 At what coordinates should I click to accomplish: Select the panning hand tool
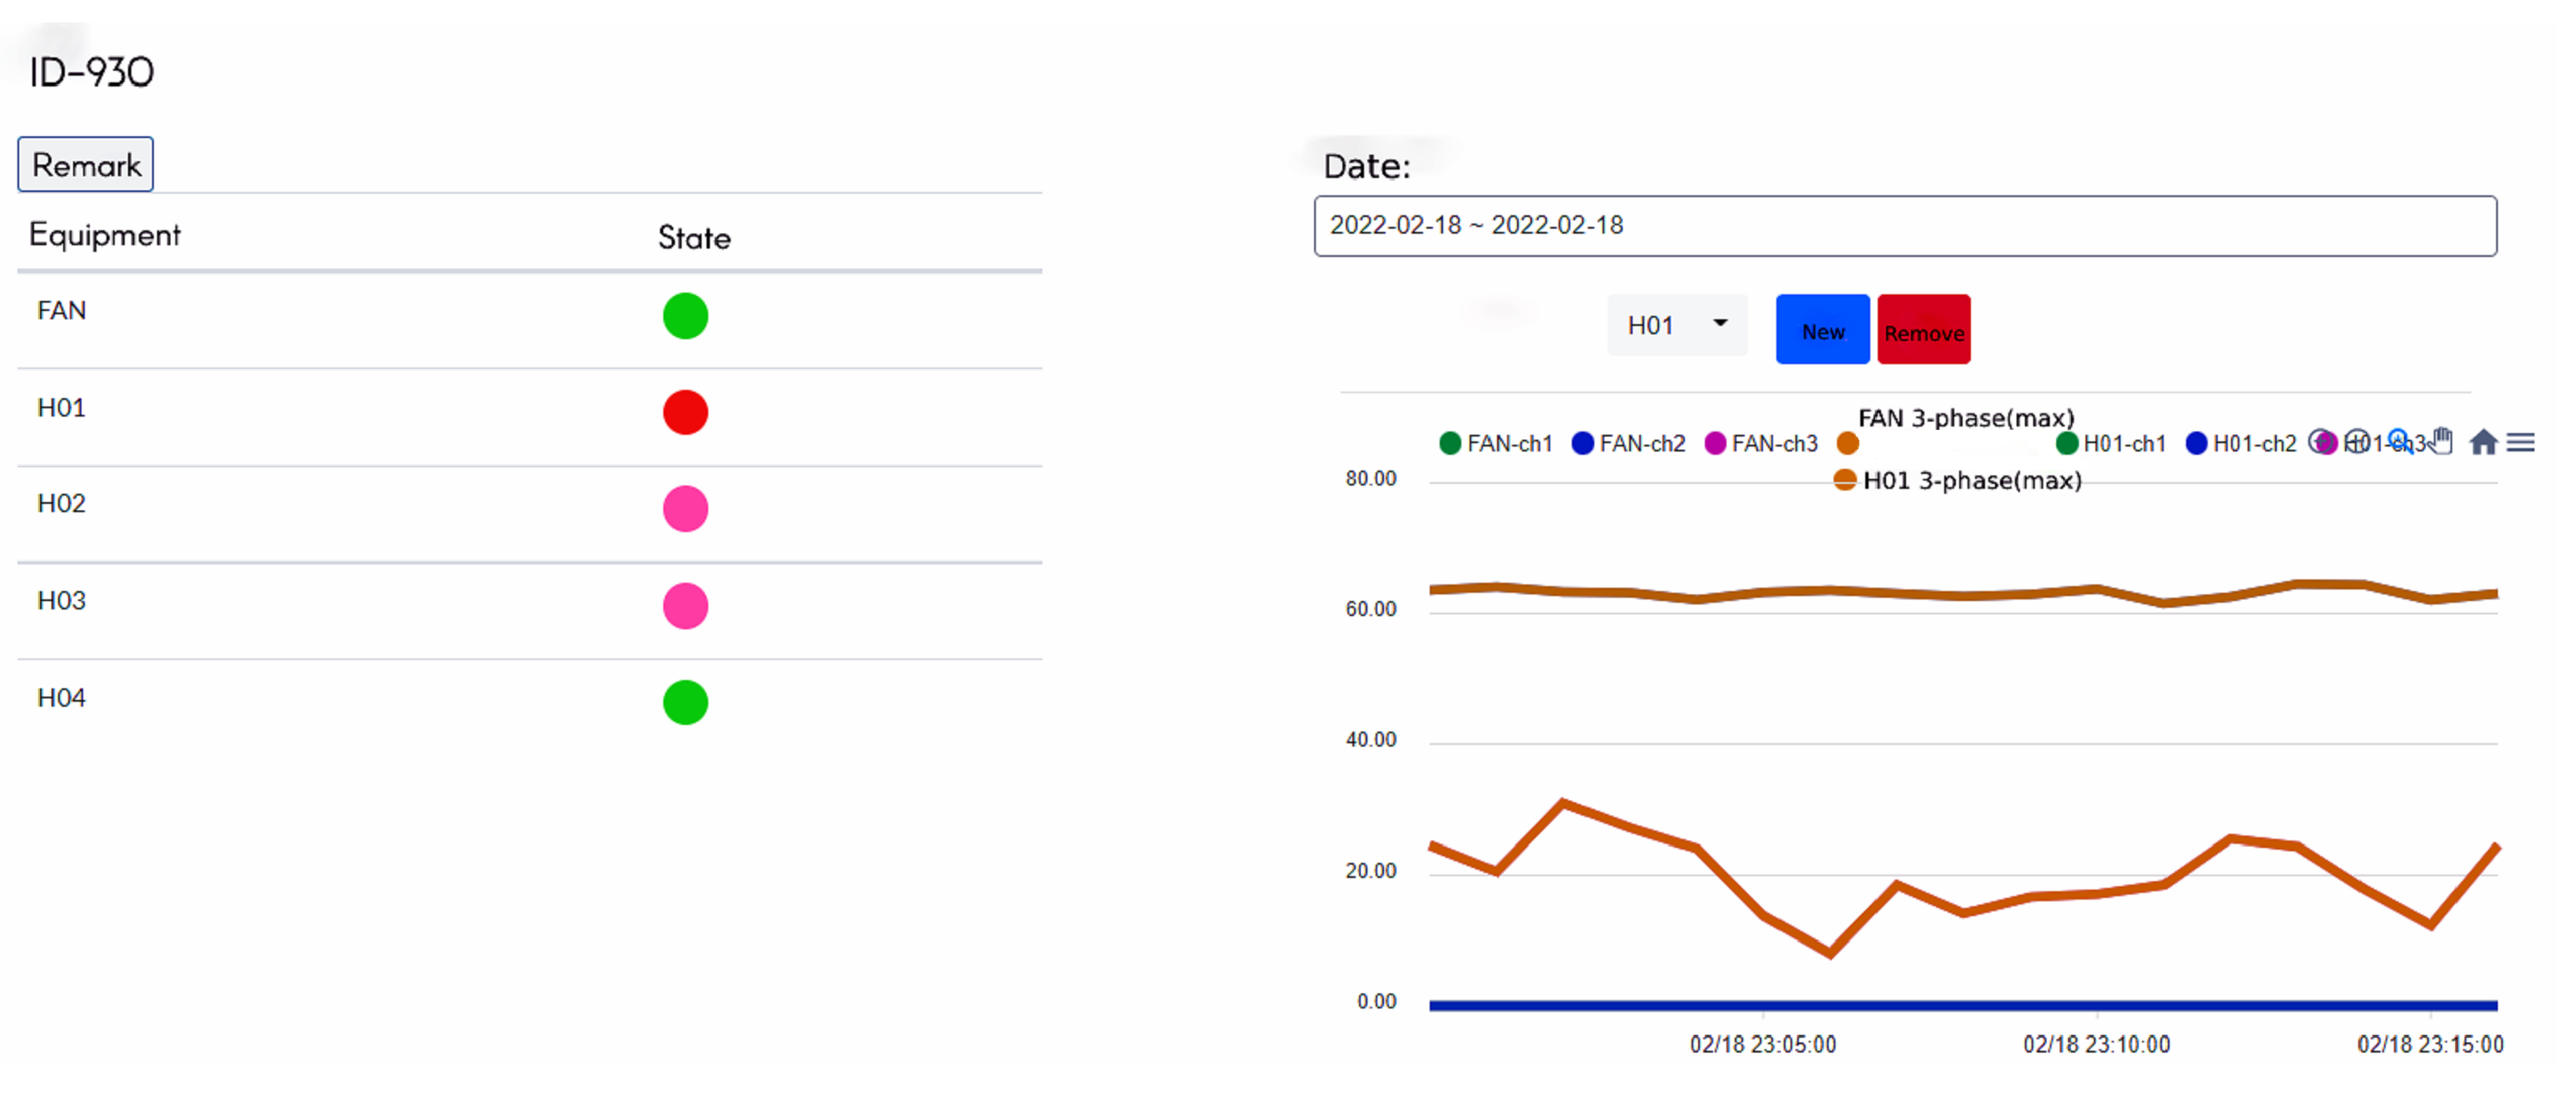click(x=2441, y=441)
